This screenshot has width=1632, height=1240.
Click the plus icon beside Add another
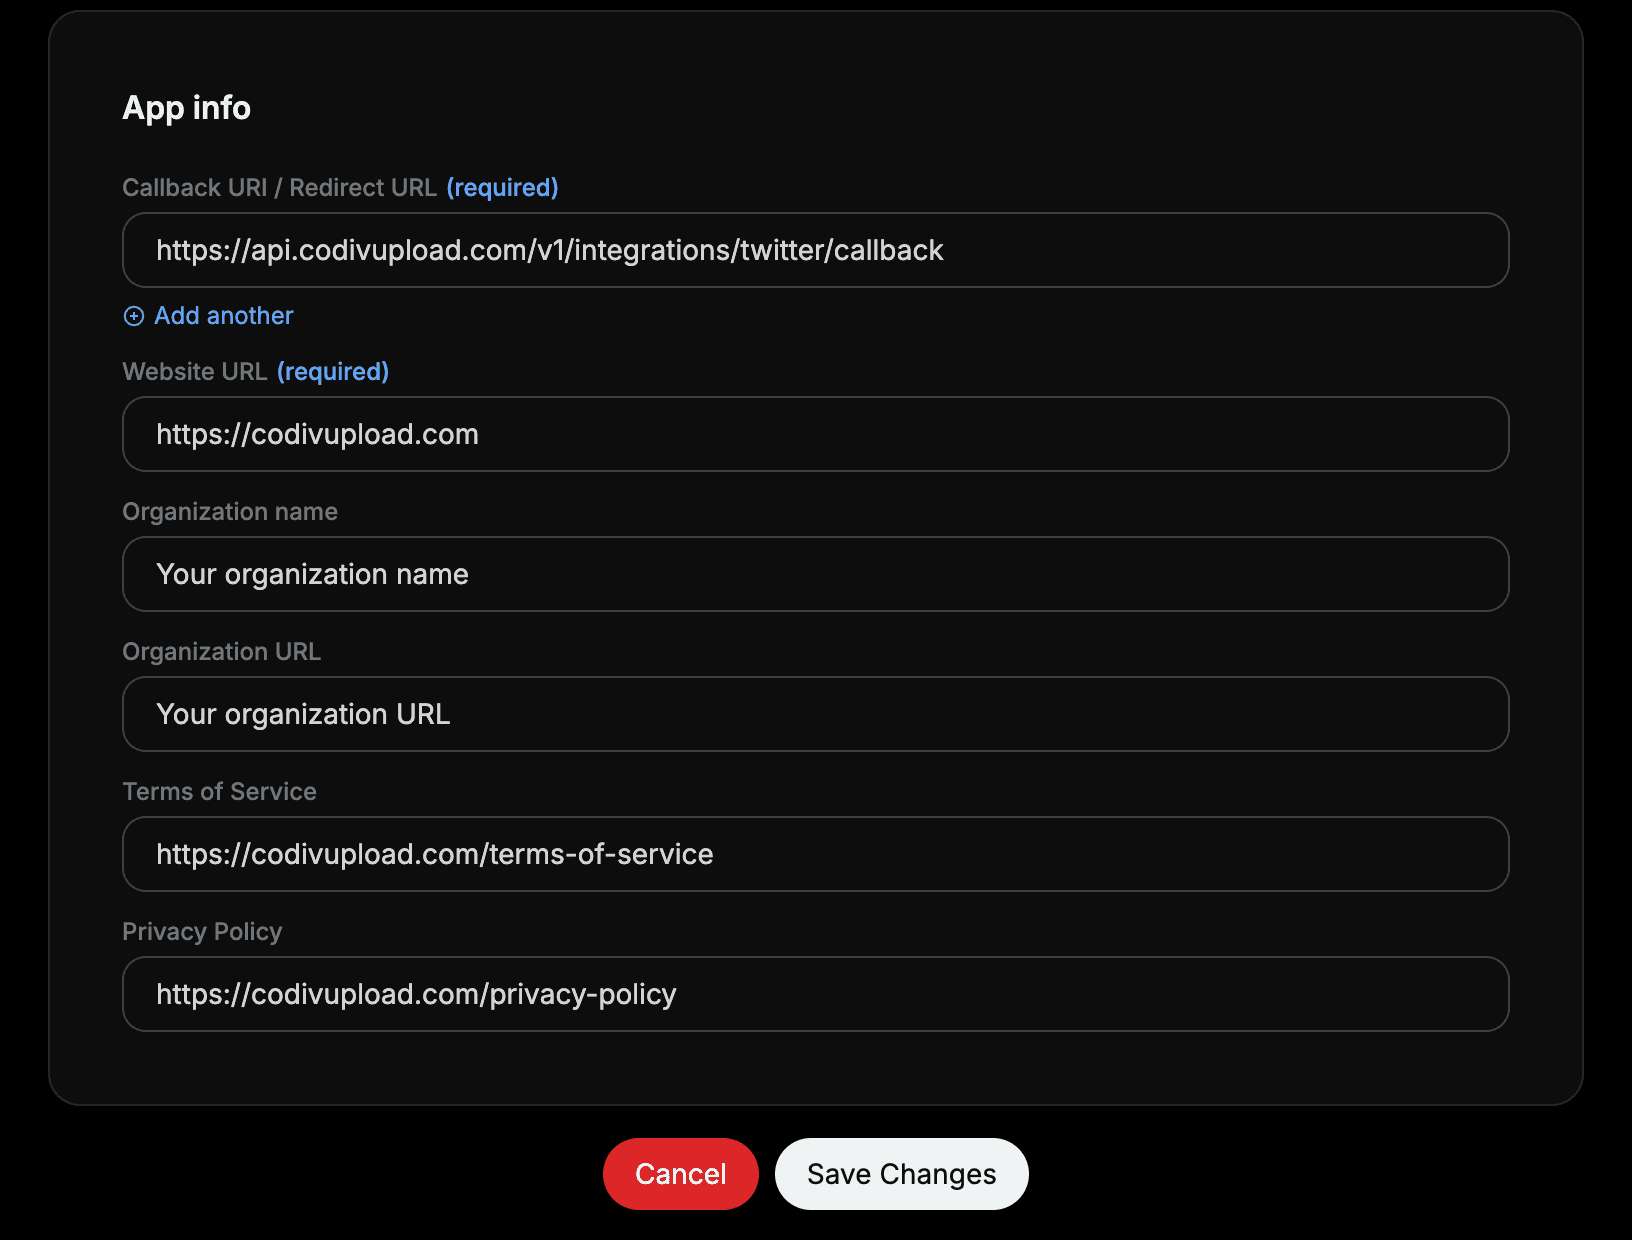point(134,316)
